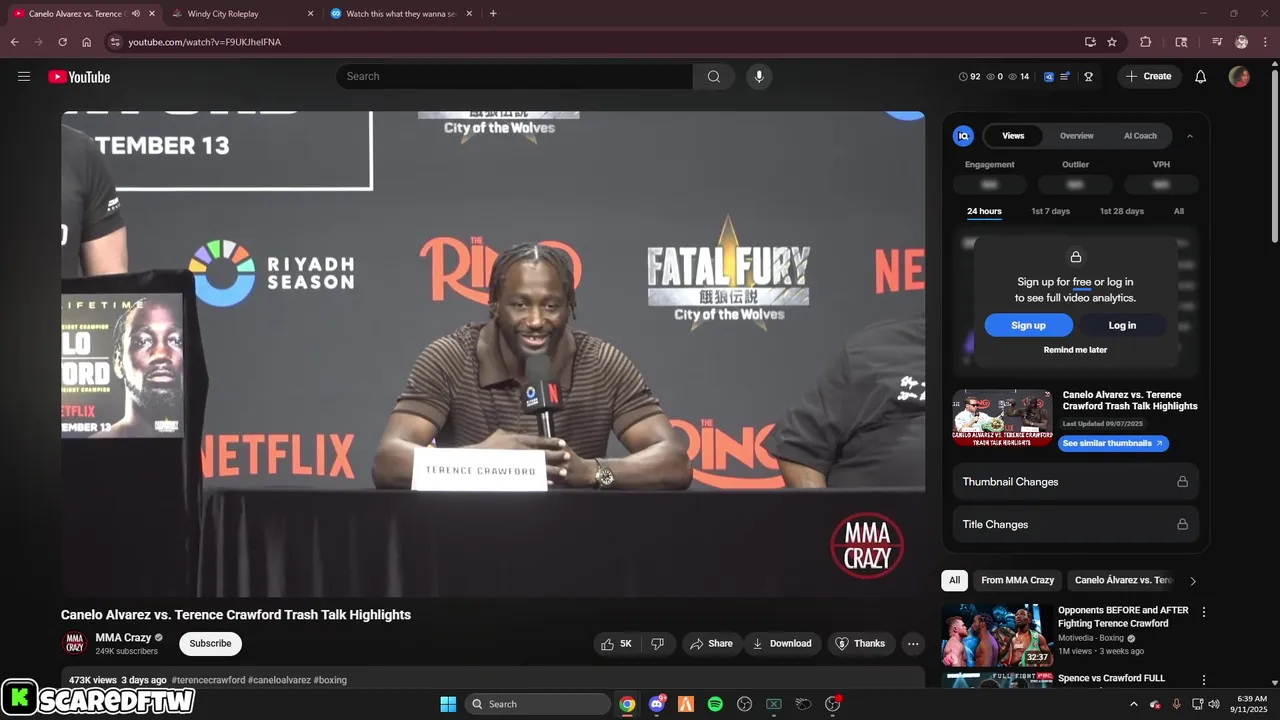Click the Download button
Viewport: 1280px width, 720px height.
point(783,644)
